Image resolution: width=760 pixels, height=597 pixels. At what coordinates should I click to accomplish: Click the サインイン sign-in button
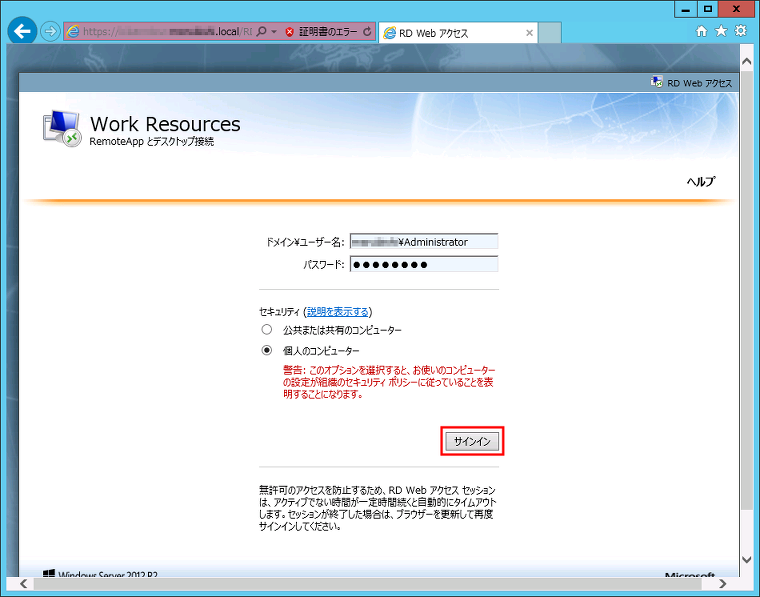[472, 441]
